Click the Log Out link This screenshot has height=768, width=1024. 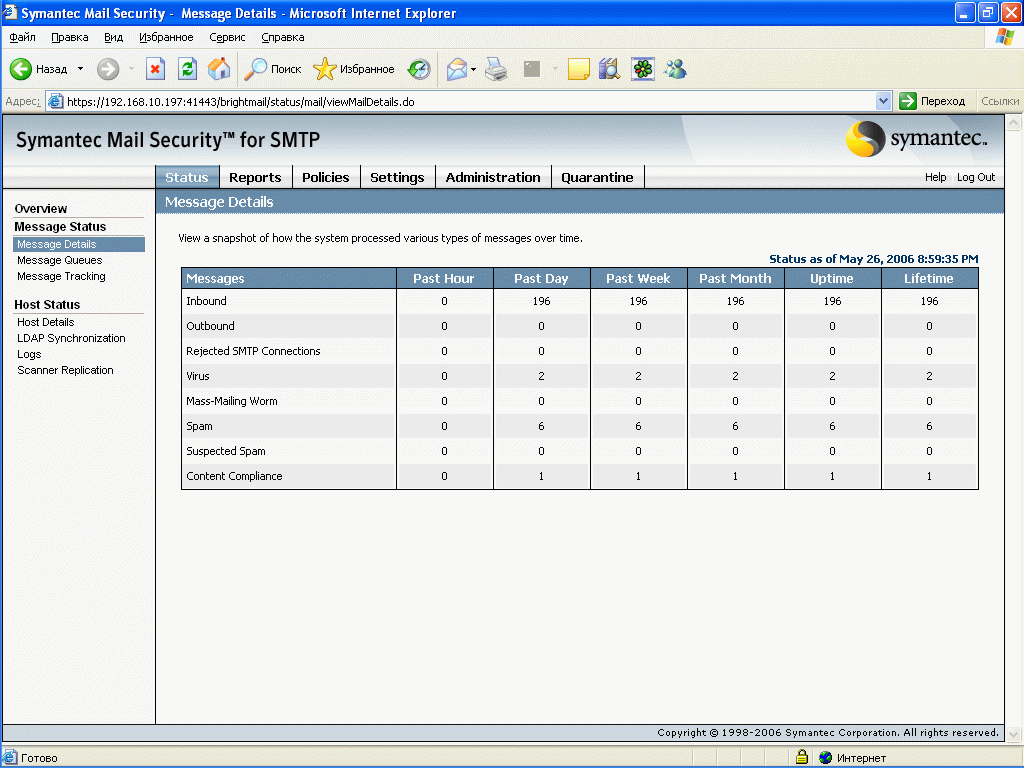pos(976,177)
